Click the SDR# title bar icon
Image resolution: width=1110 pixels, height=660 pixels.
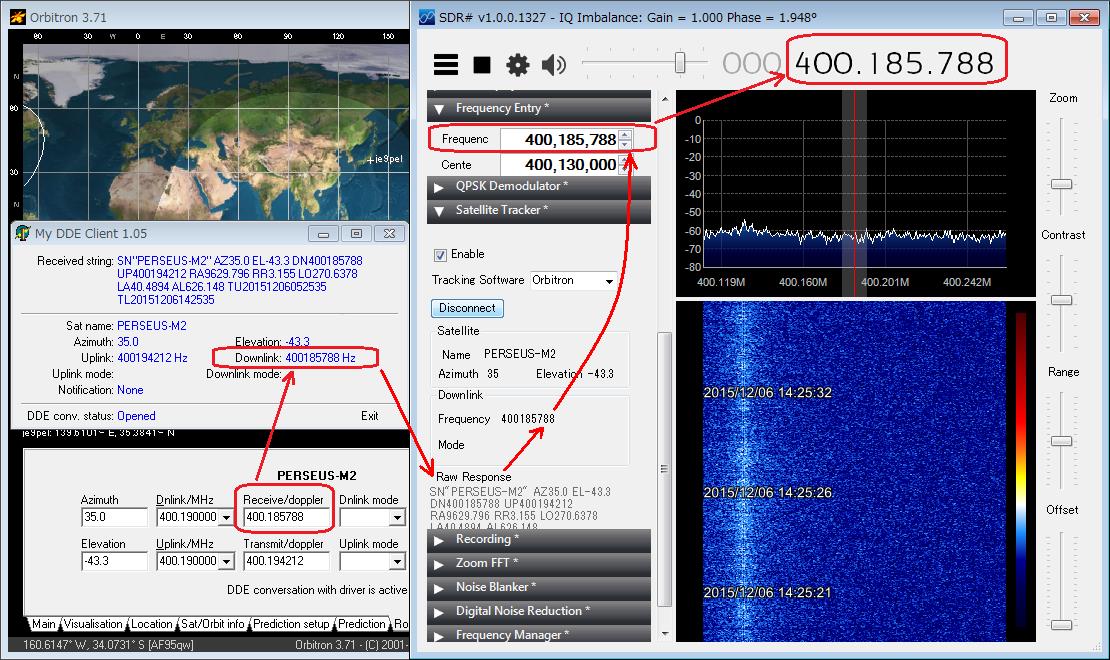(x=426, y=17)
